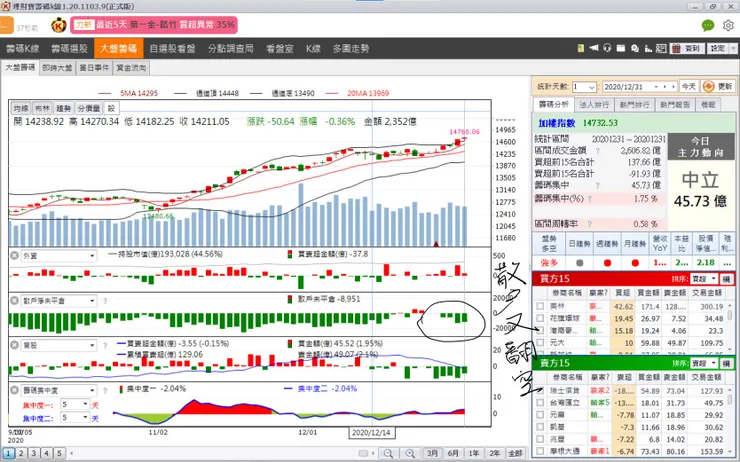Expand the 設定 dropdown arrow
Viewport: 740px width, 462px height.
click(733, 48)
